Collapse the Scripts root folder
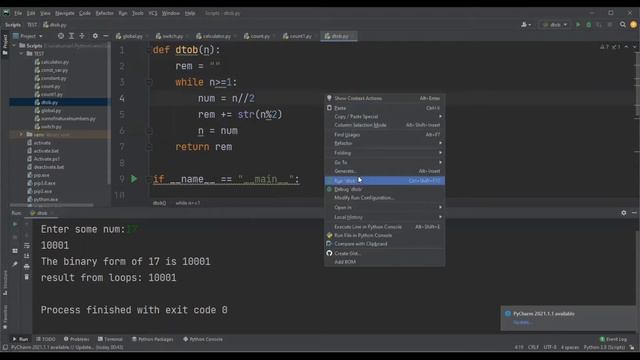The width and height of the screenshot is (640, 360). point(15,46)
